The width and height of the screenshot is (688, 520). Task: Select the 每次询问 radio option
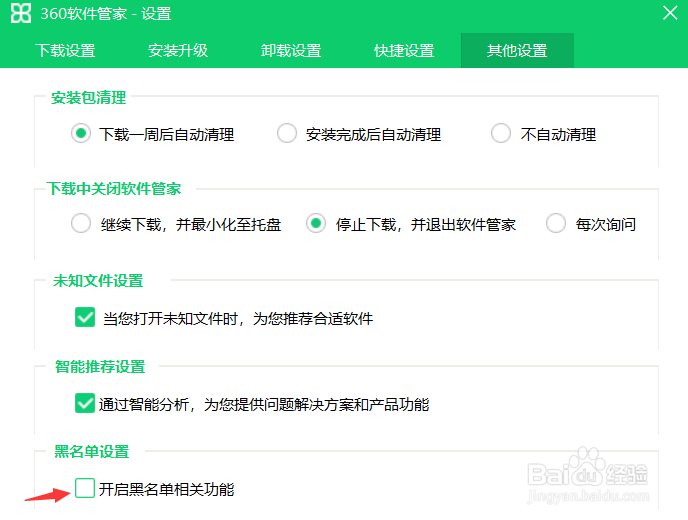[556, 223]
